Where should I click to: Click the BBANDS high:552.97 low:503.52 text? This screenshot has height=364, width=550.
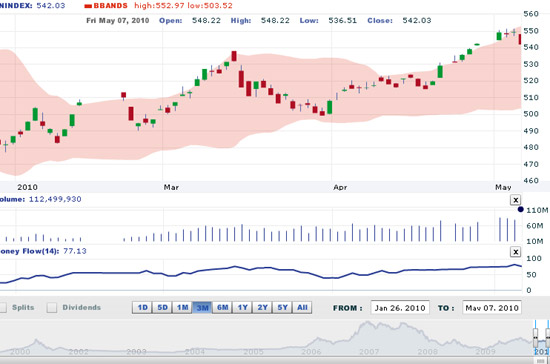[x=183, y=6]
